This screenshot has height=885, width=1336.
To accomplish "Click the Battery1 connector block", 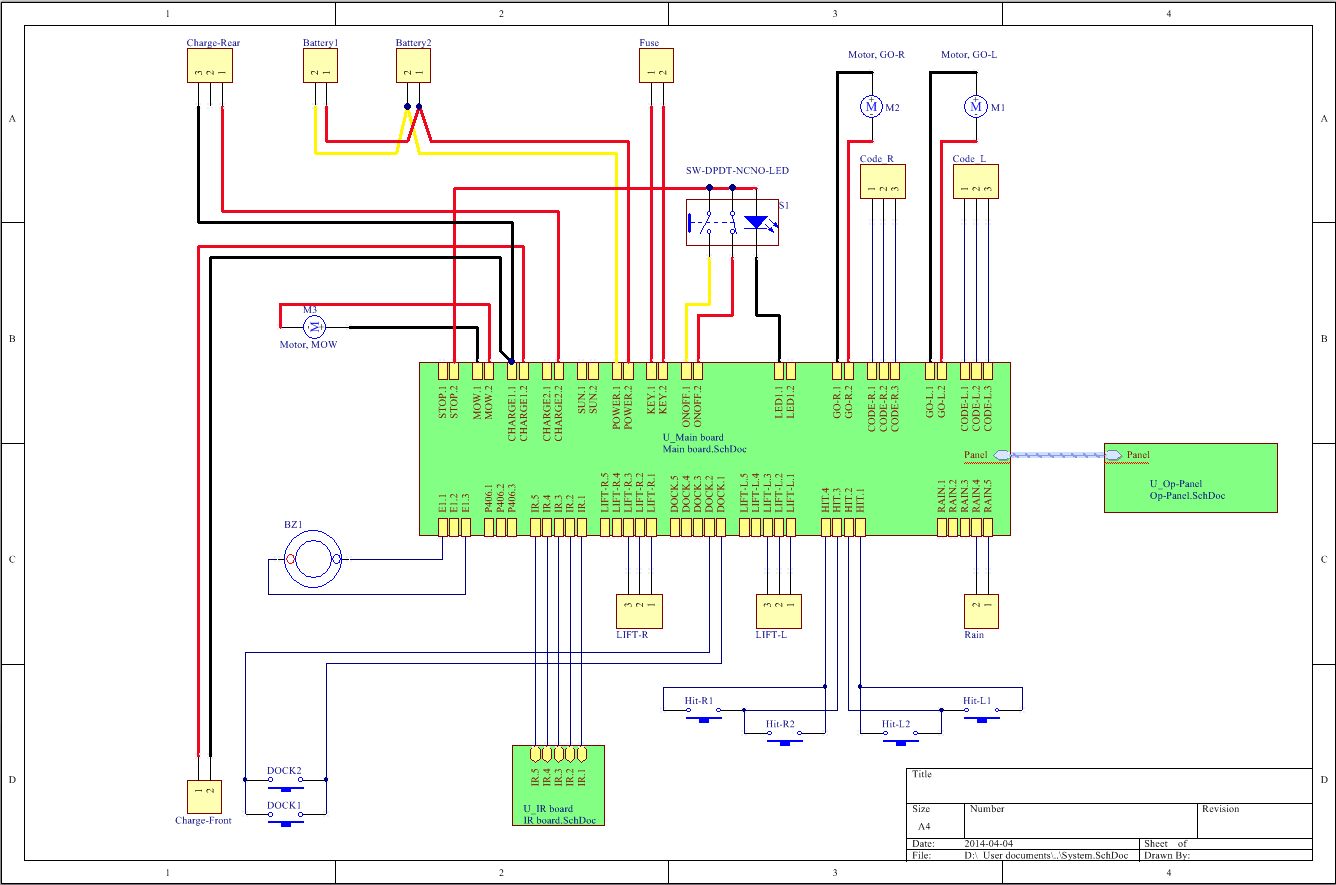I will click(321, 65).
